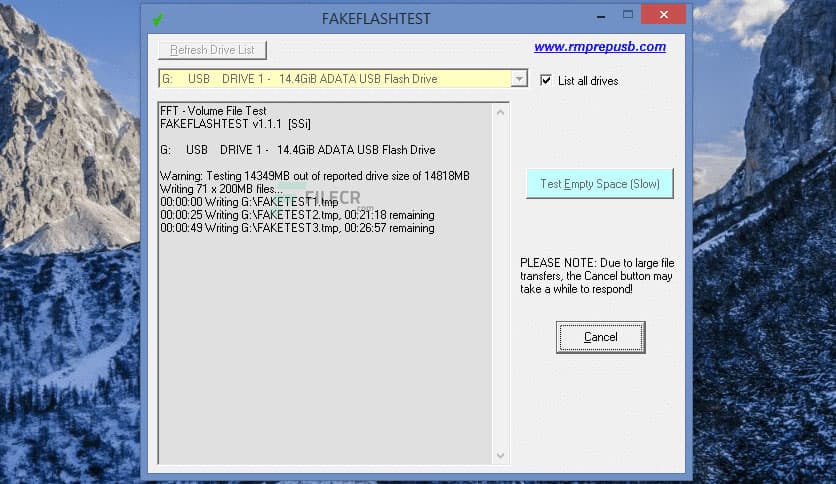836x484 pixels.
Task: Click 'FAKEFLASHTEST v1.1.1 [SSi]' log line
Action: pos(235,124)
